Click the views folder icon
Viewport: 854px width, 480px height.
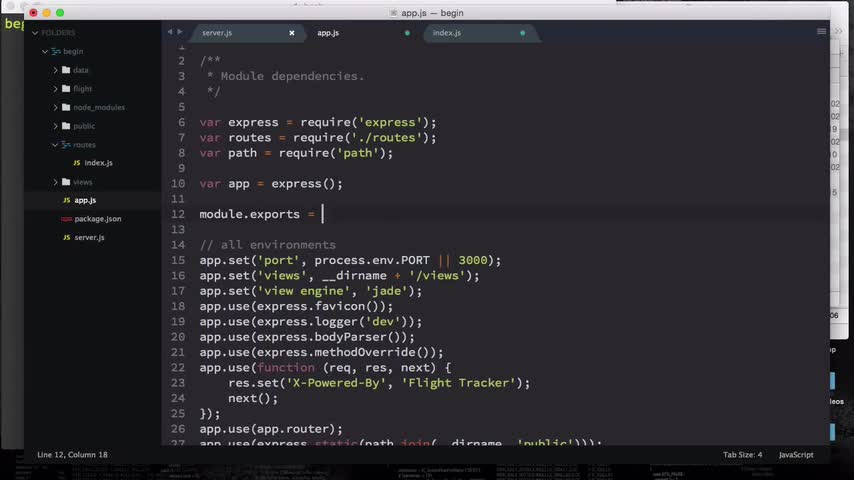coord(66,182)
